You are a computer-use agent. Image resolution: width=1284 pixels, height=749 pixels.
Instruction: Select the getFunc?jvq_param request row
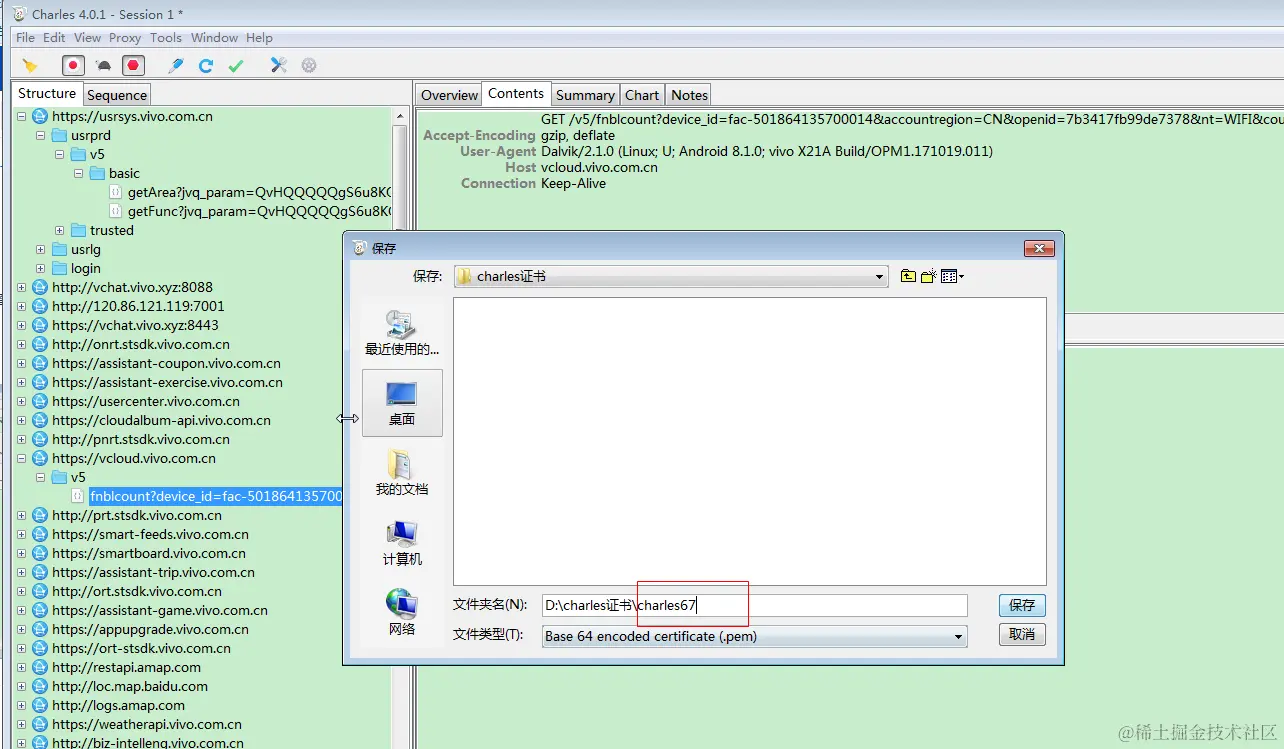click(259, 211)
